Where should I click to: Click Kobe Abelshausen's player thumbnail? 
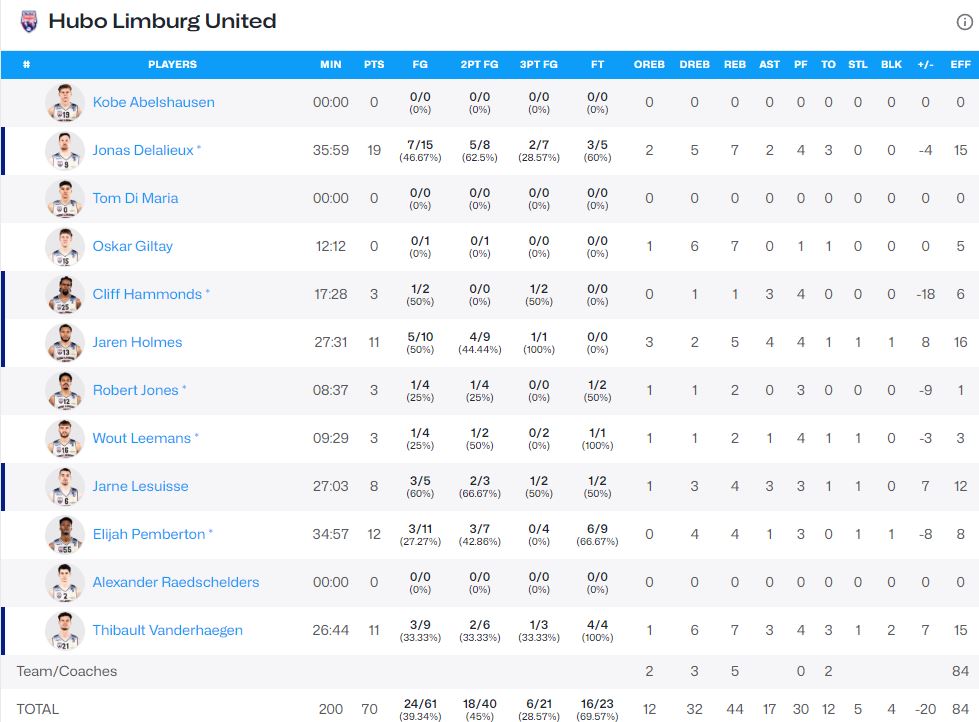coord(64,103)
